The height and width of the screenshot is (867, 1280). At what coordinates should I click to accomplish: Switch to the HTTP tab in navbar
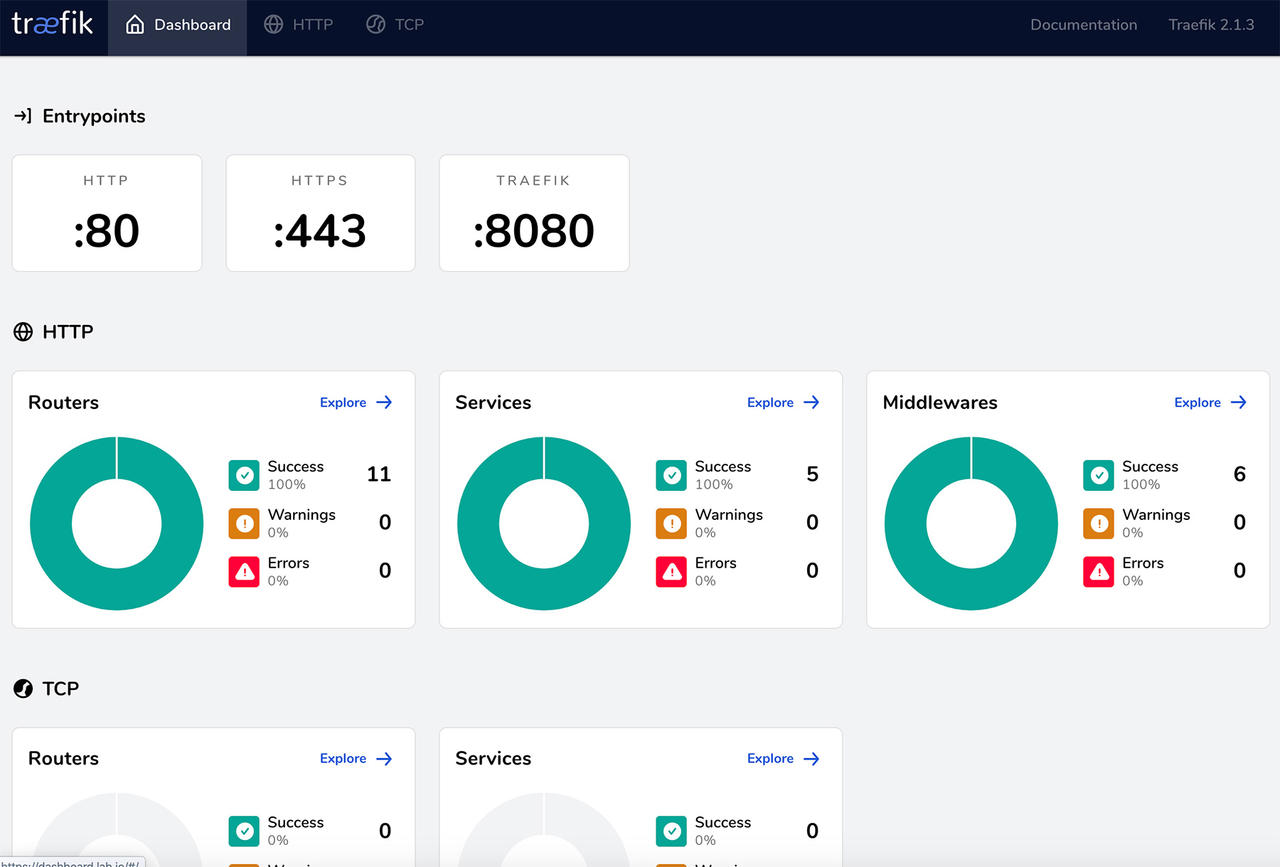298,25
